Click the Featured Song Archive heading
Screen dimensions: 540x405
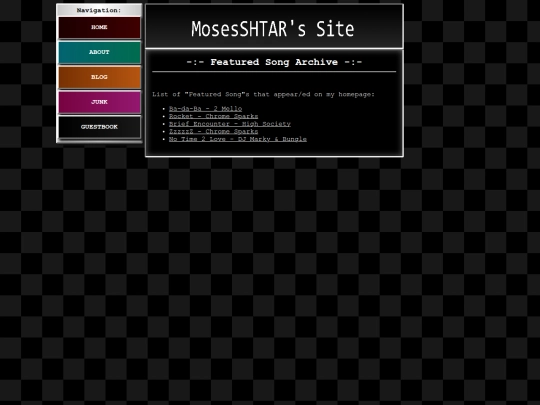point(274,62)
